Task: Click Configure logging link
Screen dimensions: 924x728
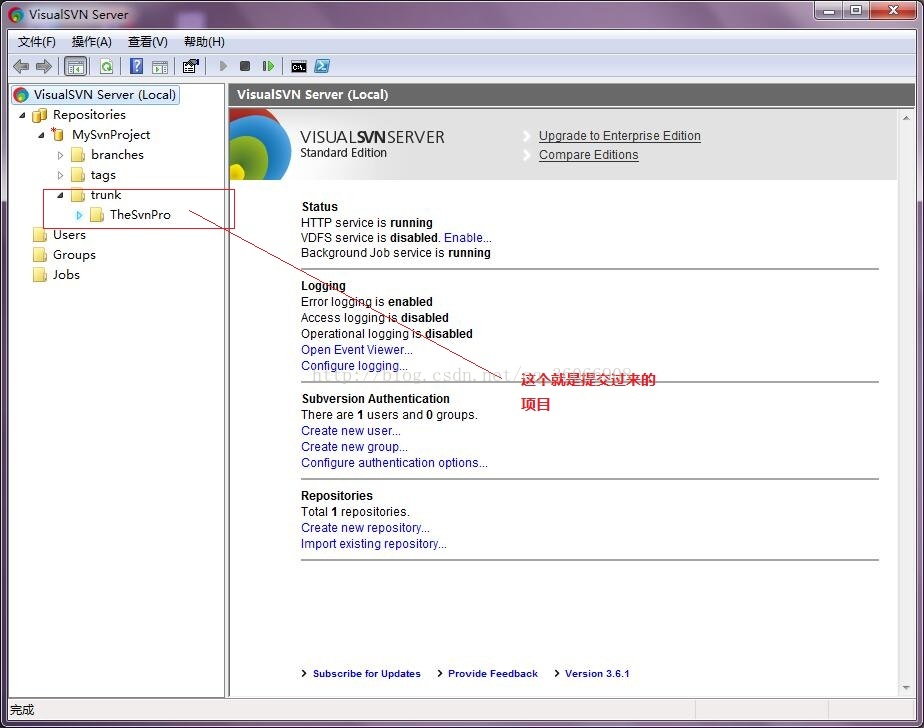Action: (354, 365)
